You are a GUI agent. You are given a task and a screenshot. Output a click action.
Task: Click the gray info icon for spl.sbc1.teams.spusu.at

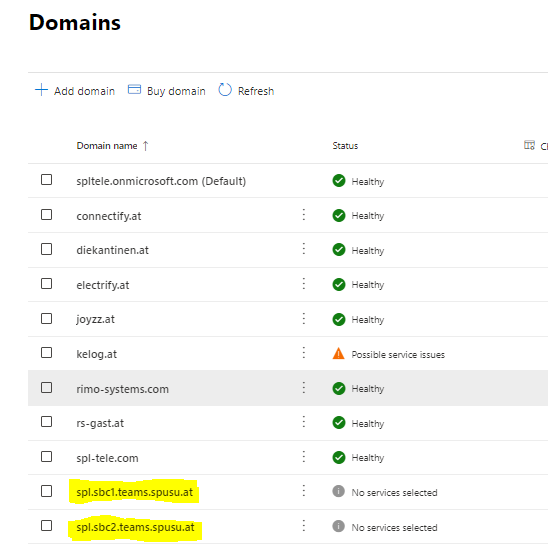338,491
